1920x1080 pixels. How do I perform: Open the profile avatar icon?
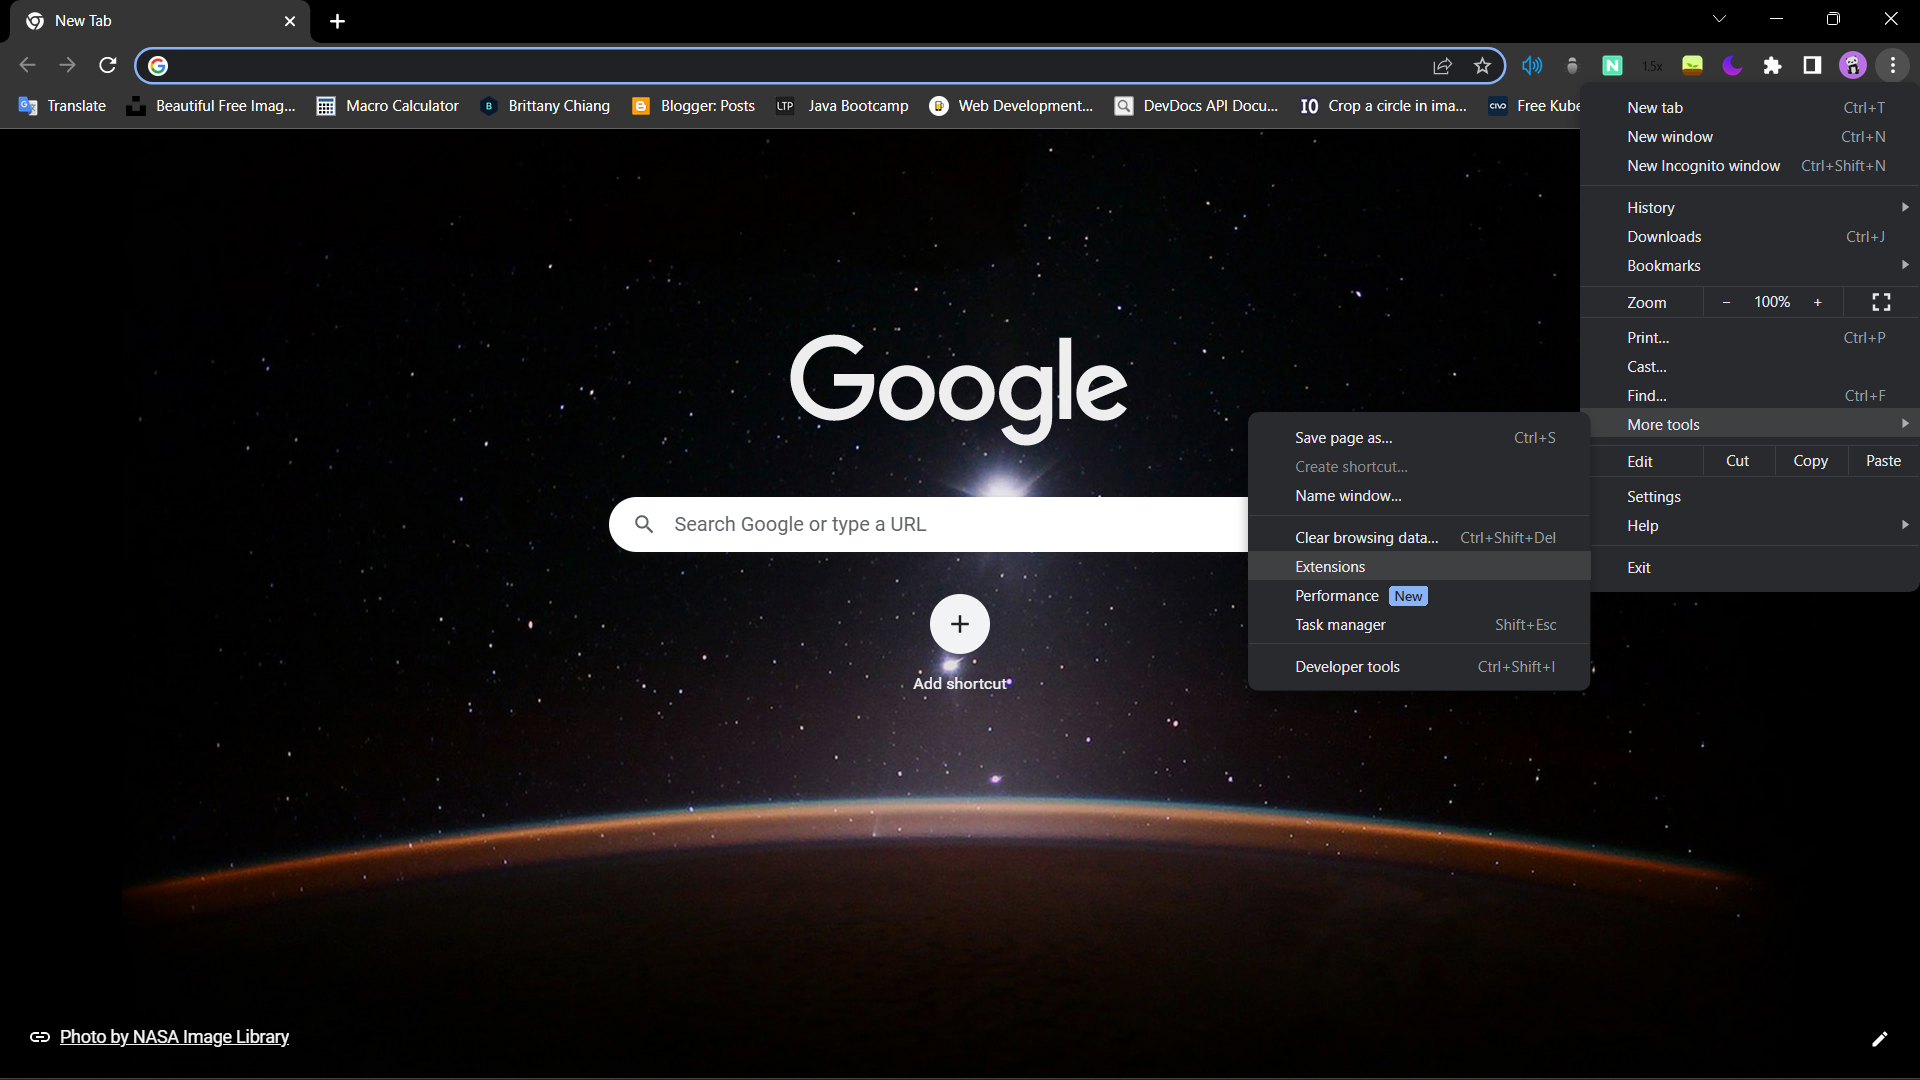pyautogui.click(x=1852, y=66)
